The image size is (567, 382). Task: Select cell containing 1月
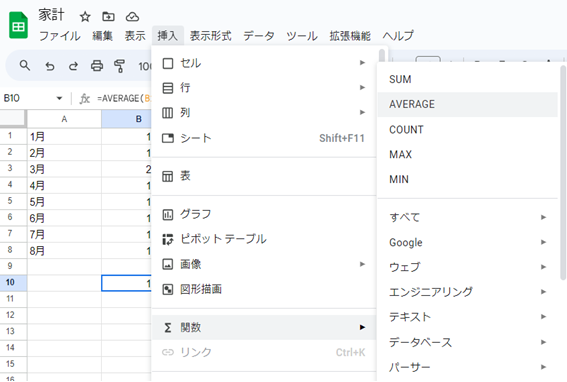click(x=64, y=137)
